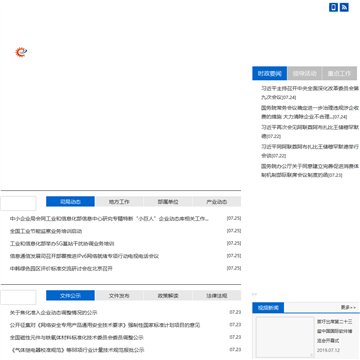This screenshot has height=360, width=360.
Task: Open 全国磁性元件与铁氧体材料 committee notice
Action: tap(77, 337)
